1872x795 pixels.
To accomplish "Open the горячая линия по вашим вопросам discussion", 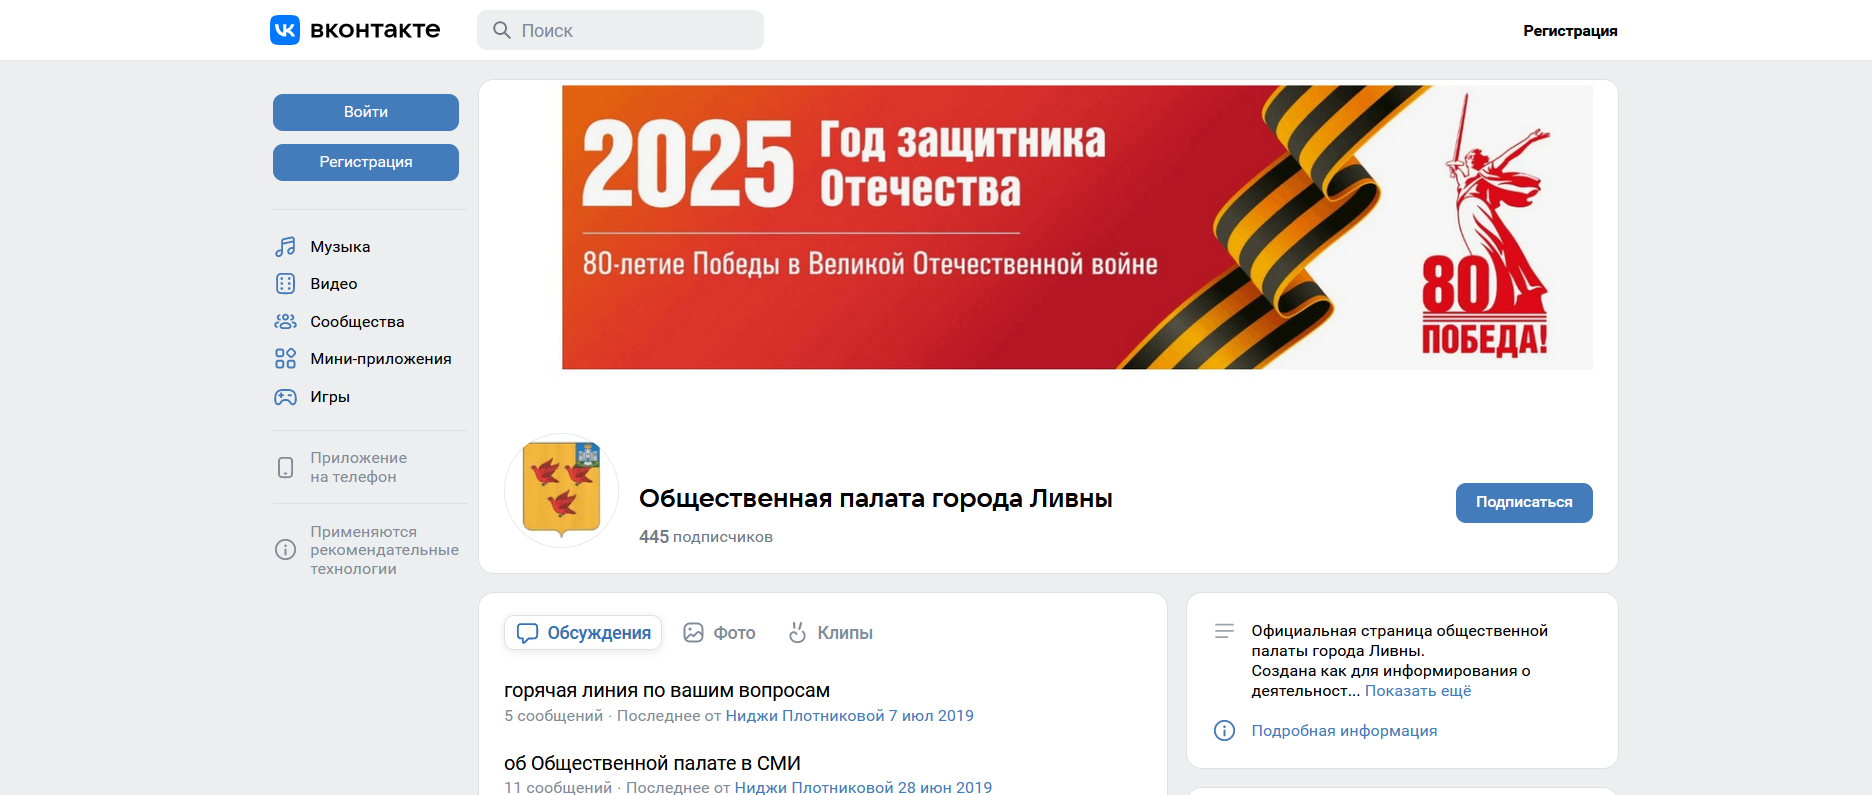I will [667, 691].
